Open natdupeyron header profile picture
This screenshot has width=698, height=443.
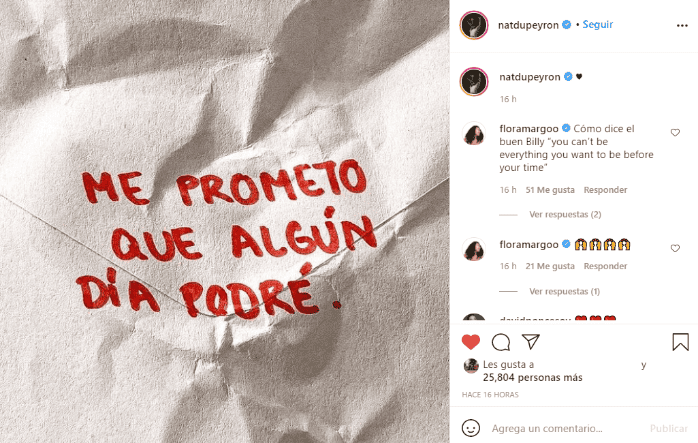(474, 25)
